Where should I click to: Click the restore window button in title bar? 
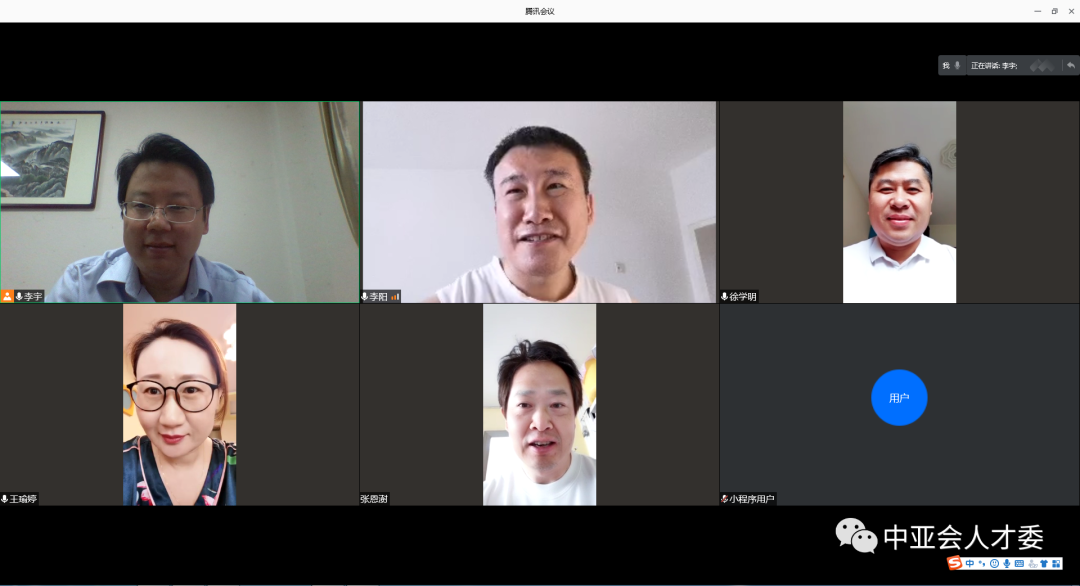tap(1054, 11)
